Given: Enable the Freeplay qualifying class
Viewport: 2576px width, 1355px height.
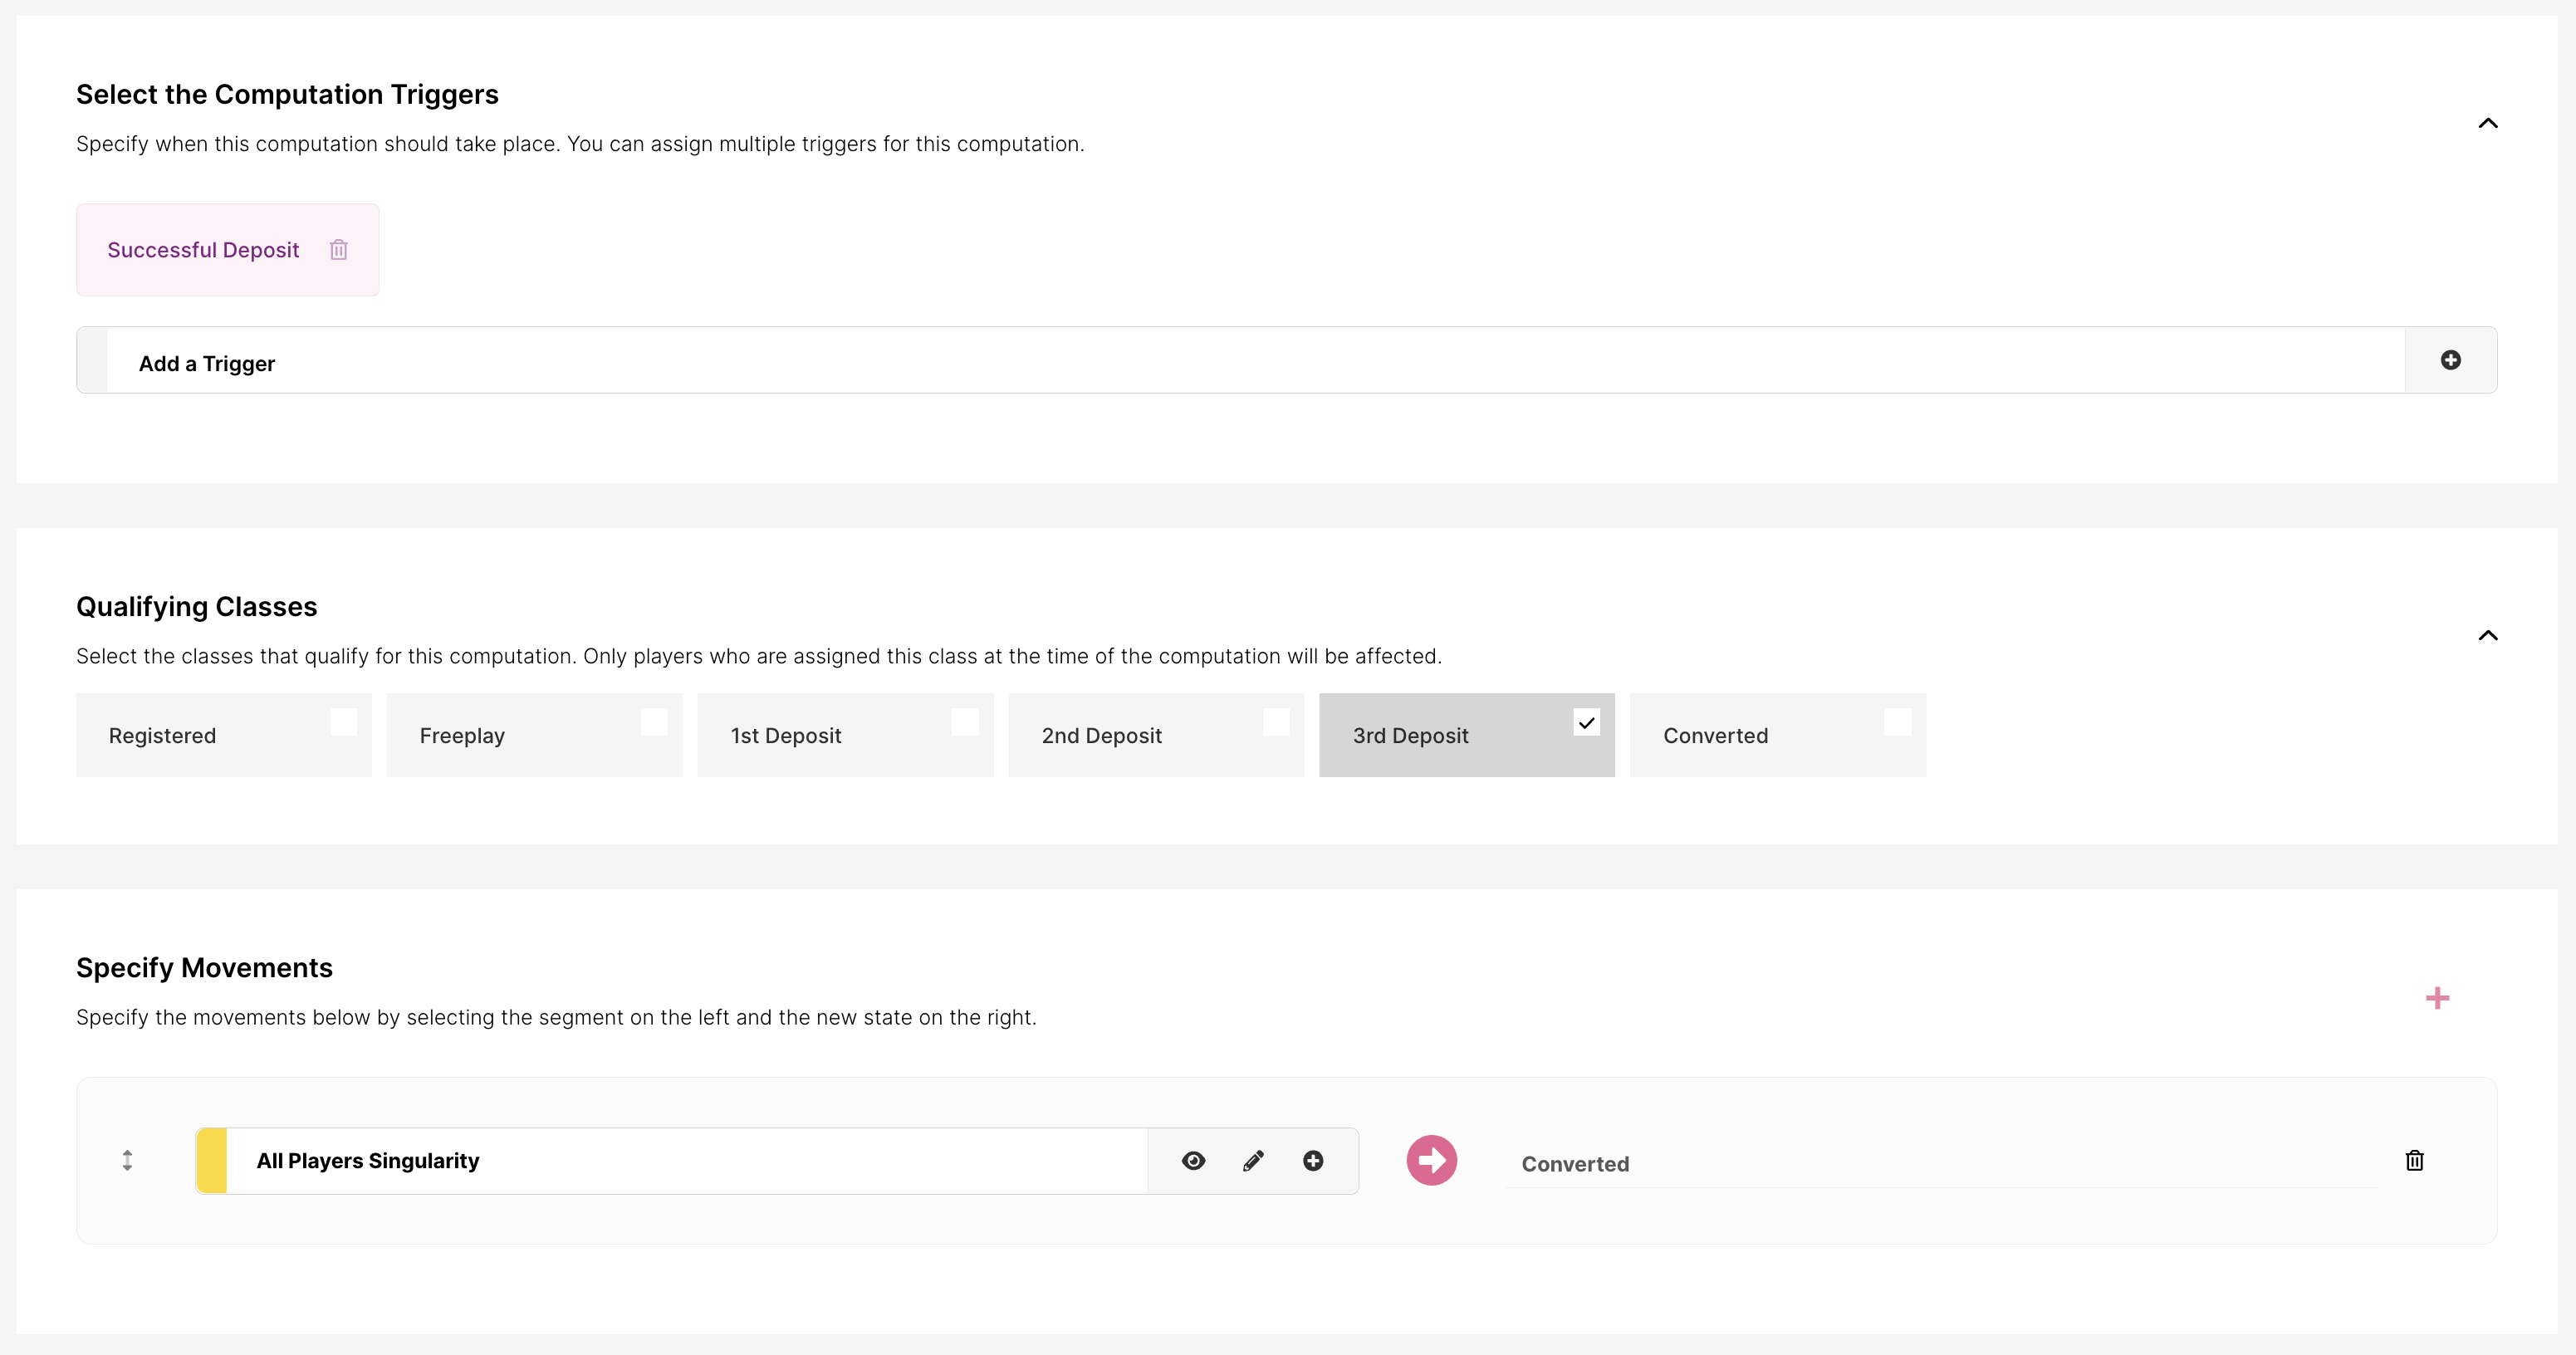Looking at the screenshot, I should coord(654,722).
